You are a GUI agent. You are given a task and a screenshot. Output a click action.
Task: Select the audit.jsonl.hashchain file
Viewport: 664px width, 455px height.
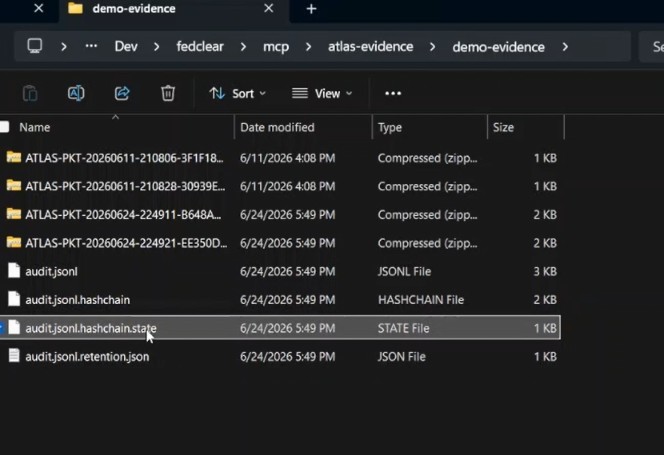point(279,300)
